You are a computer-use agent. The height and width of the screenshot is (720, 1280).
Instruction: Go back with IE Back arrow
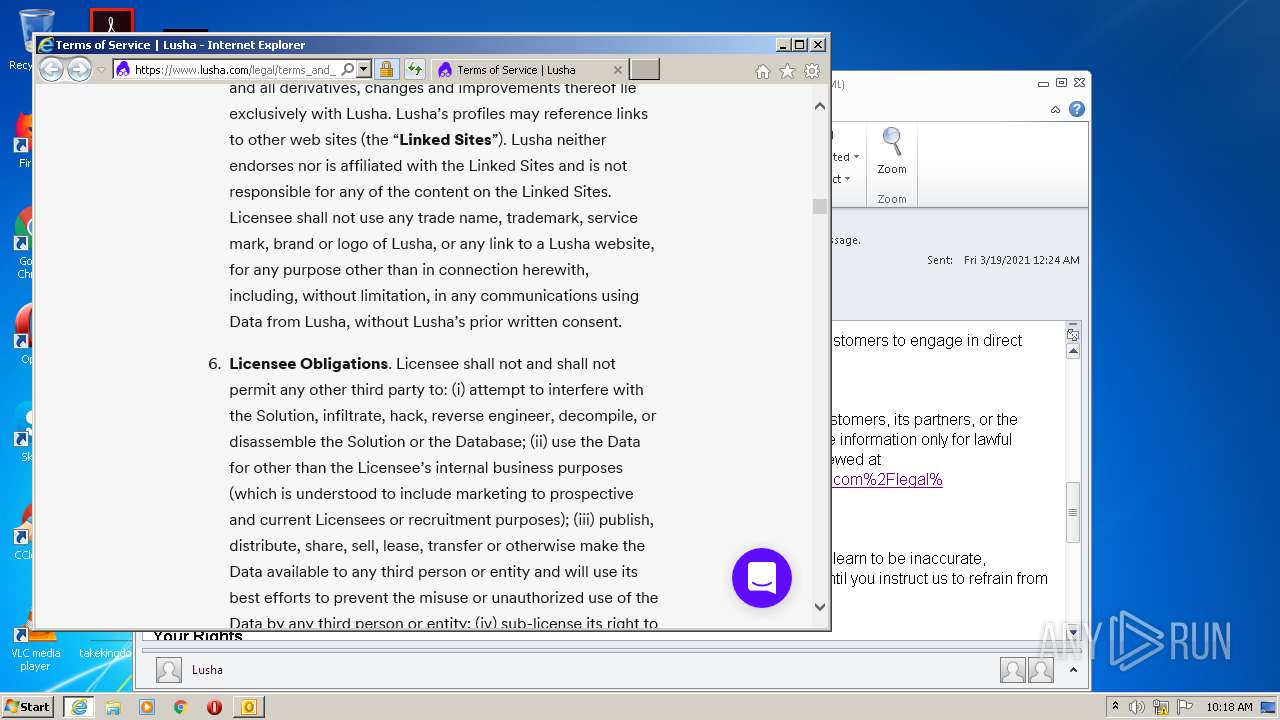pos(51,69)
